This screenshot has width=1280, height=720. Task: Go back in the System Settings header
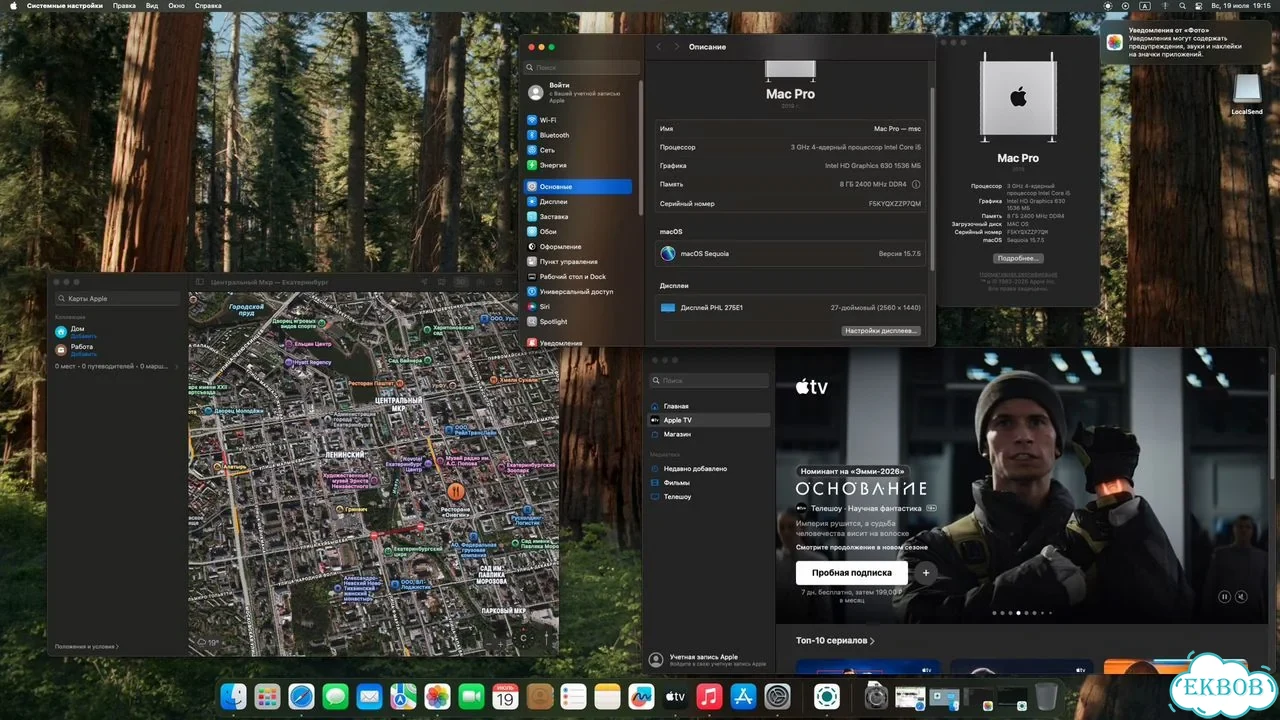pos(658,47)
